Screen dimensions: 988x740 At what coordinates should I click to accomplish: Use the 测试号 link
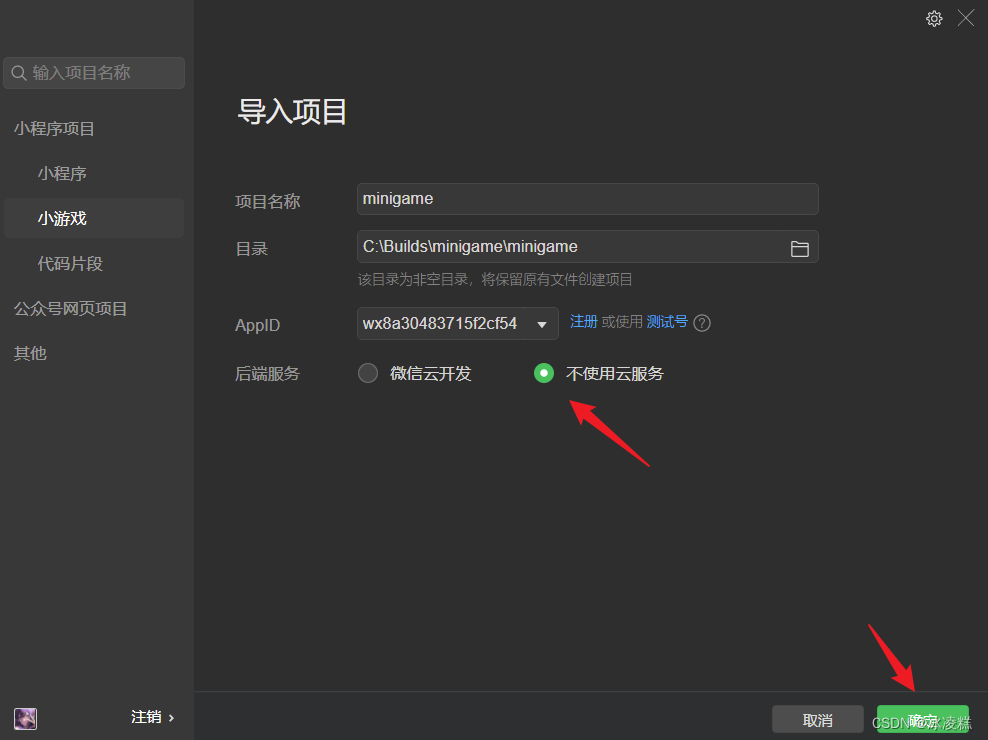pos(667,321)
